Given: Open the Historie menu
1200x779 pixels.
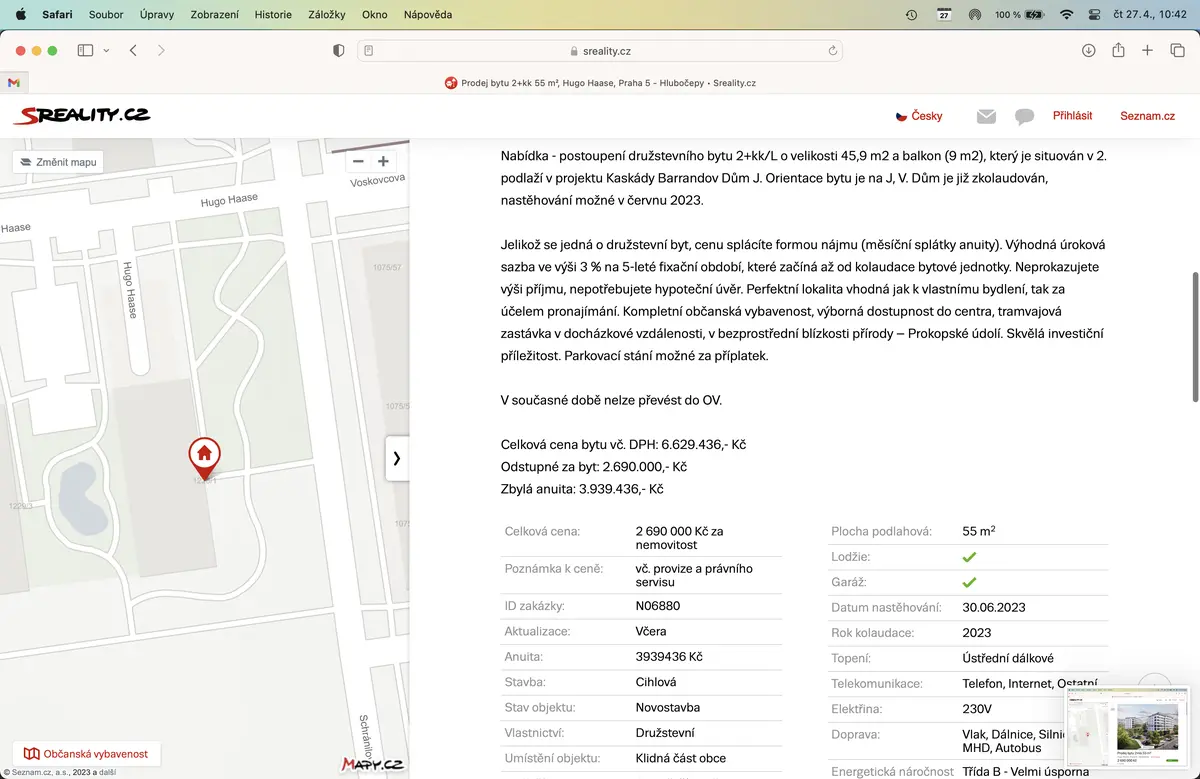Looking at the screenshot, I should pyautogui.click(x=273, y=15).
